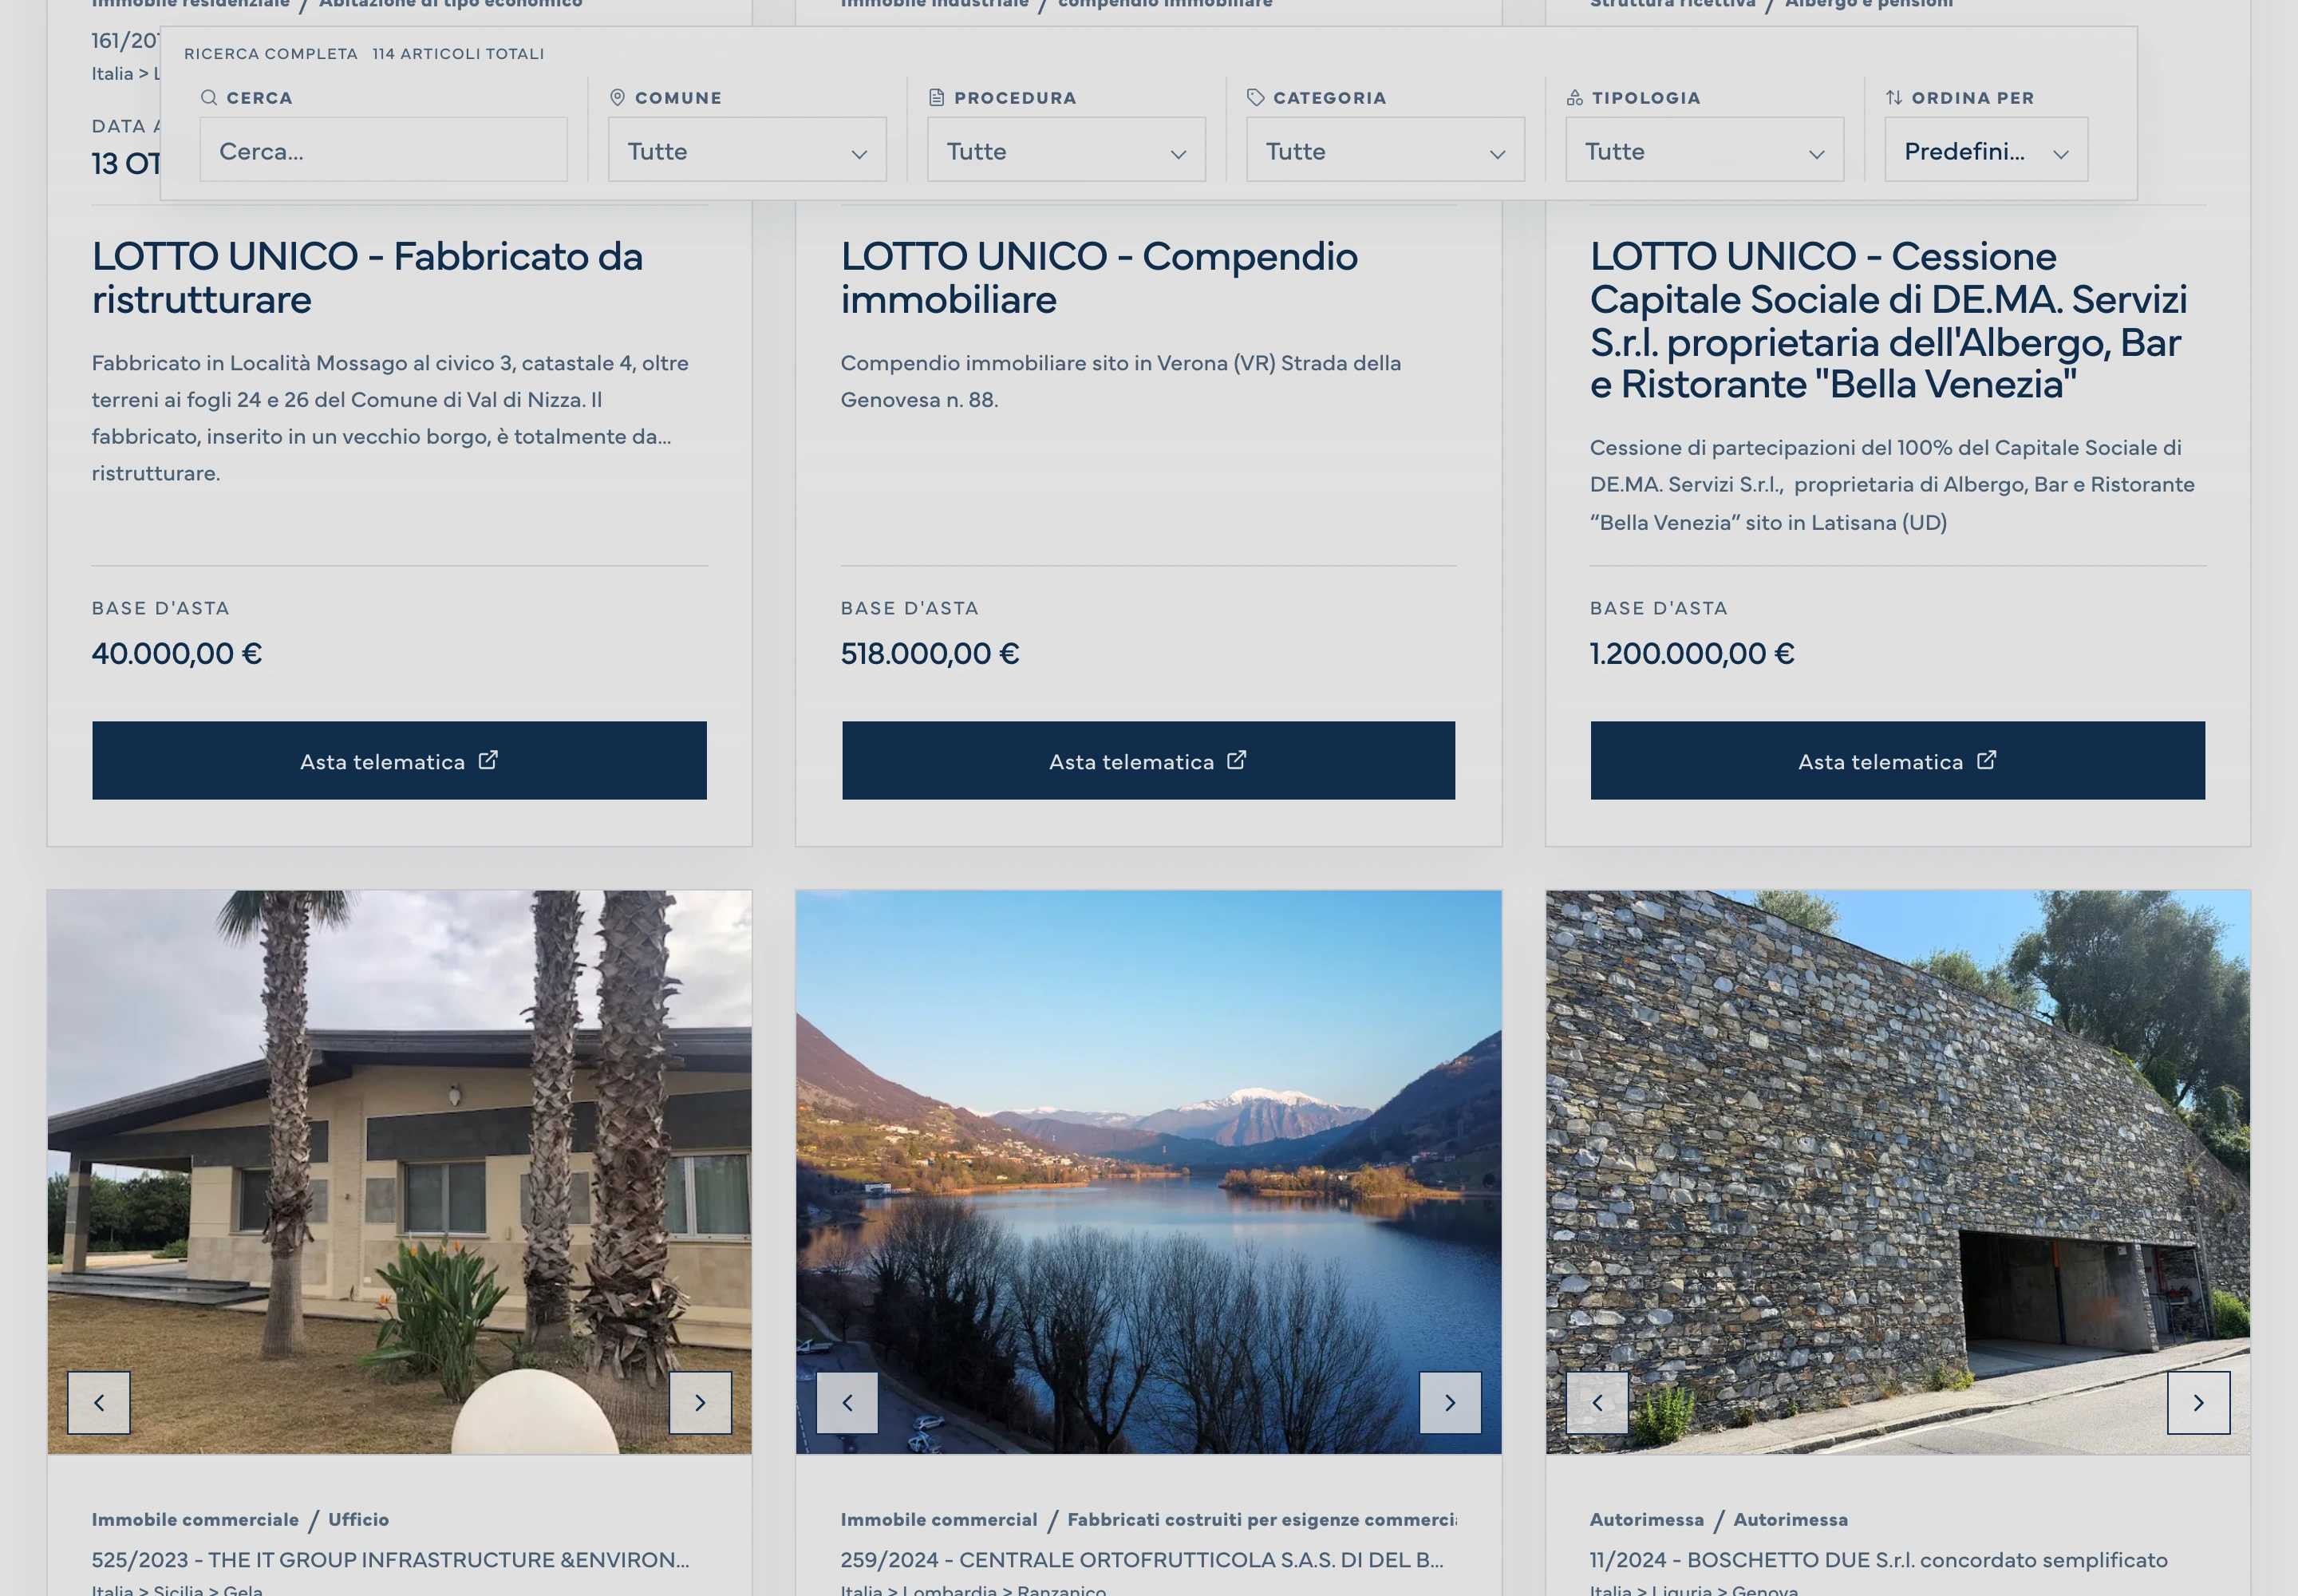Expand the Categoria dropdown
Screen dimensions: 2298x1596
pos(1385,150)
